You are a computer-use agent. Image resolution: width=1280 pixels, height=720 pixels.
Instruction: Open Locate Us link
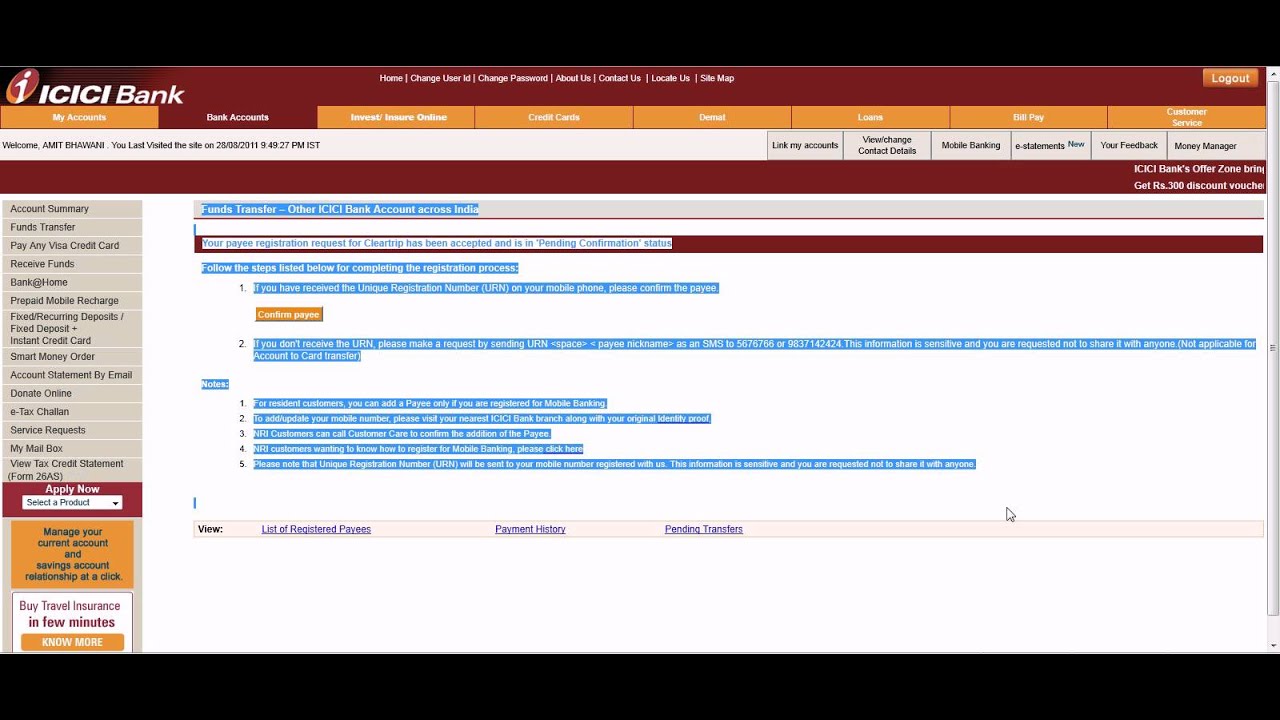670,78
